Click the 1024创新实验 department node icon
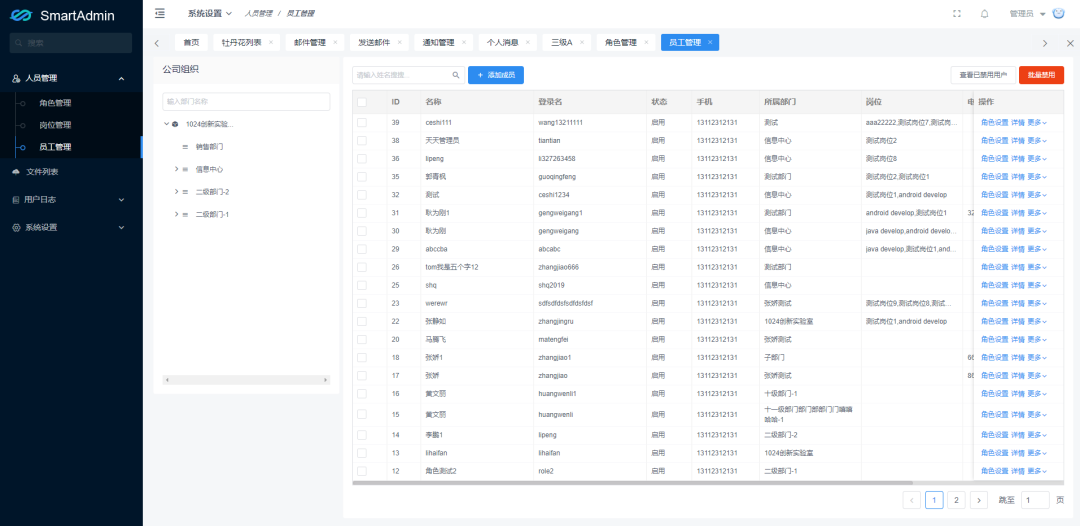Image resolution: width=1080 pixels, height=526 pixels. (176, 125)
